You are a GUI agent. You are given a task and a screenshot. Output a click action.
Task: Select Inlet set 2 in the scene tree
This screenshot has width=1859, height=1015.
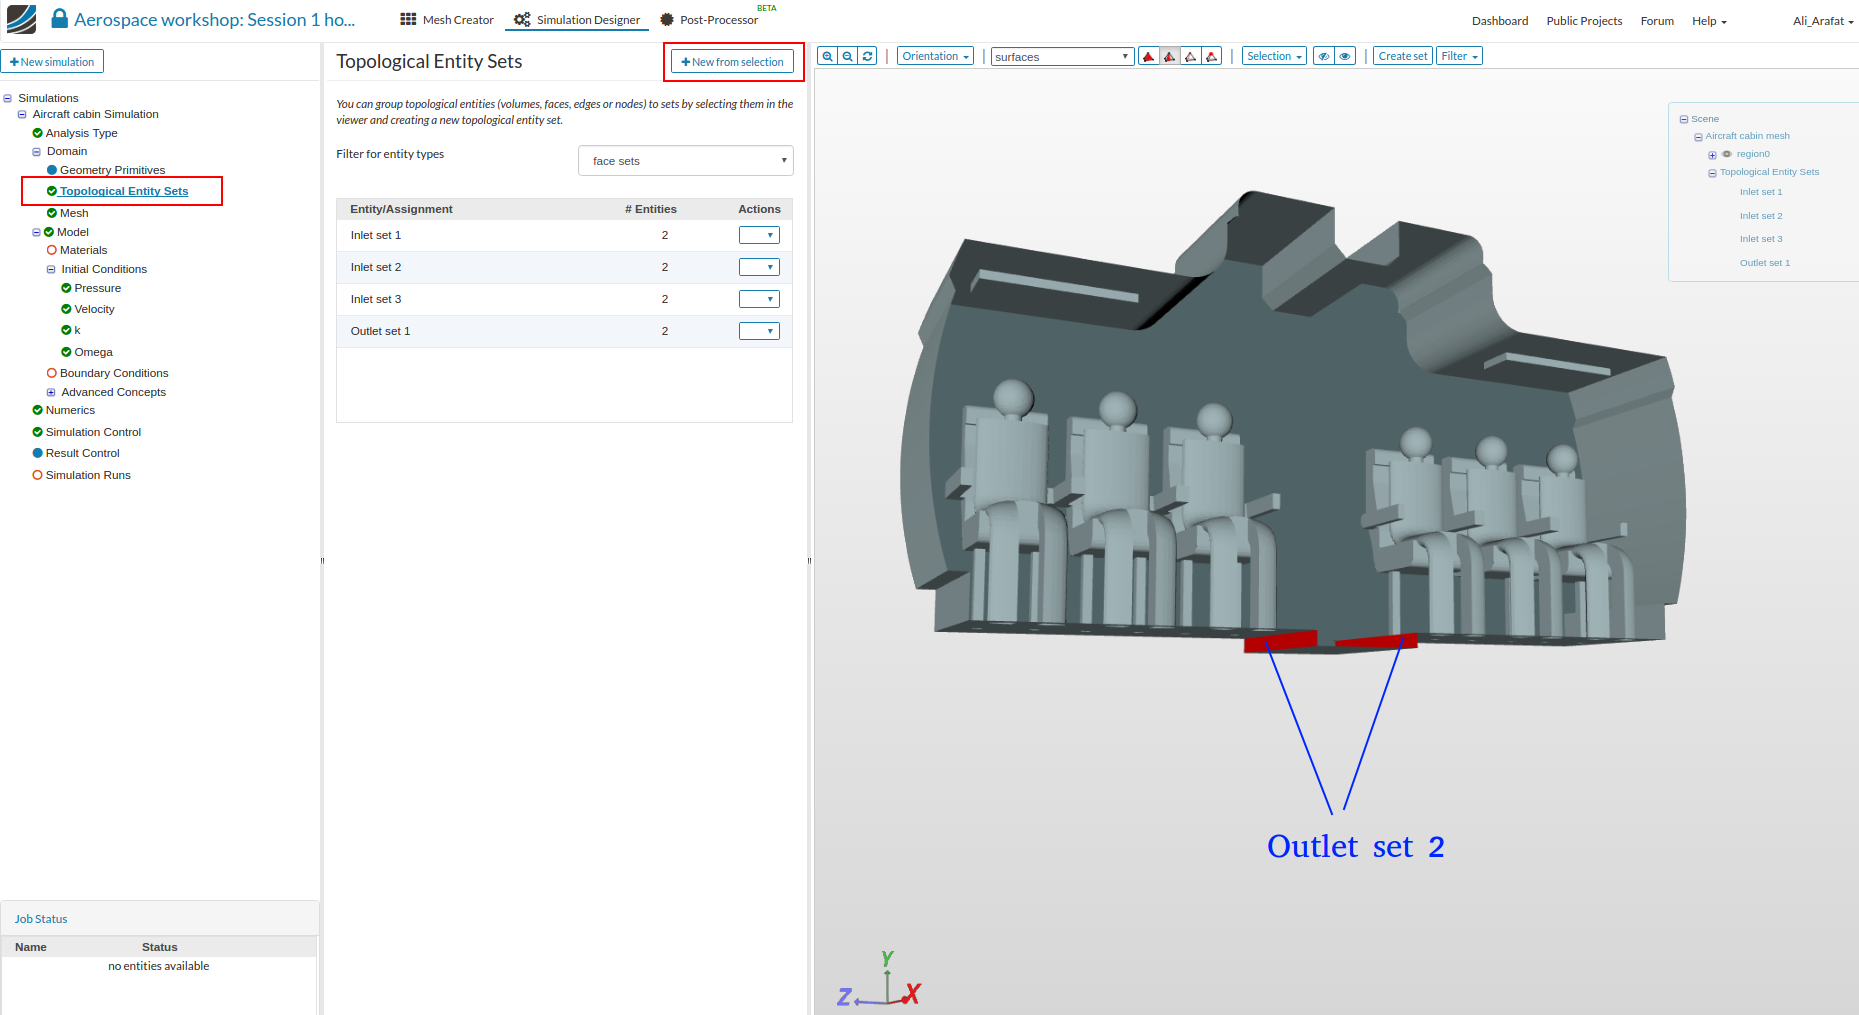(x=1761, y=216)
